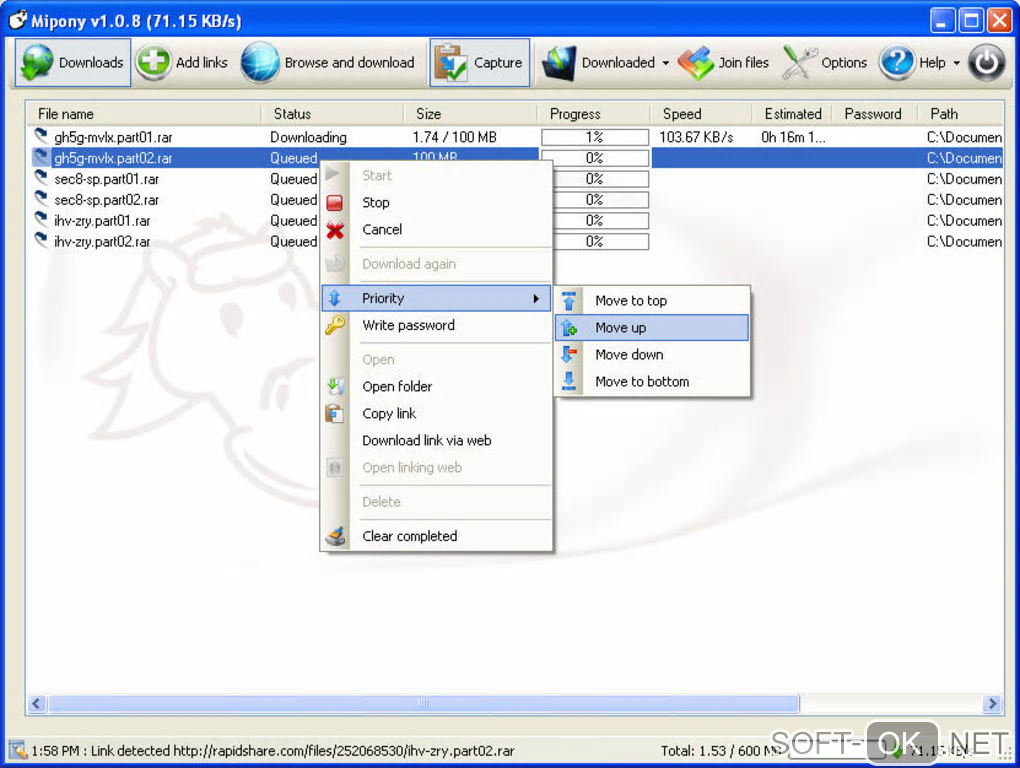Click the Password column header
Screen dimensions: 1020x768
pos(876,114)
